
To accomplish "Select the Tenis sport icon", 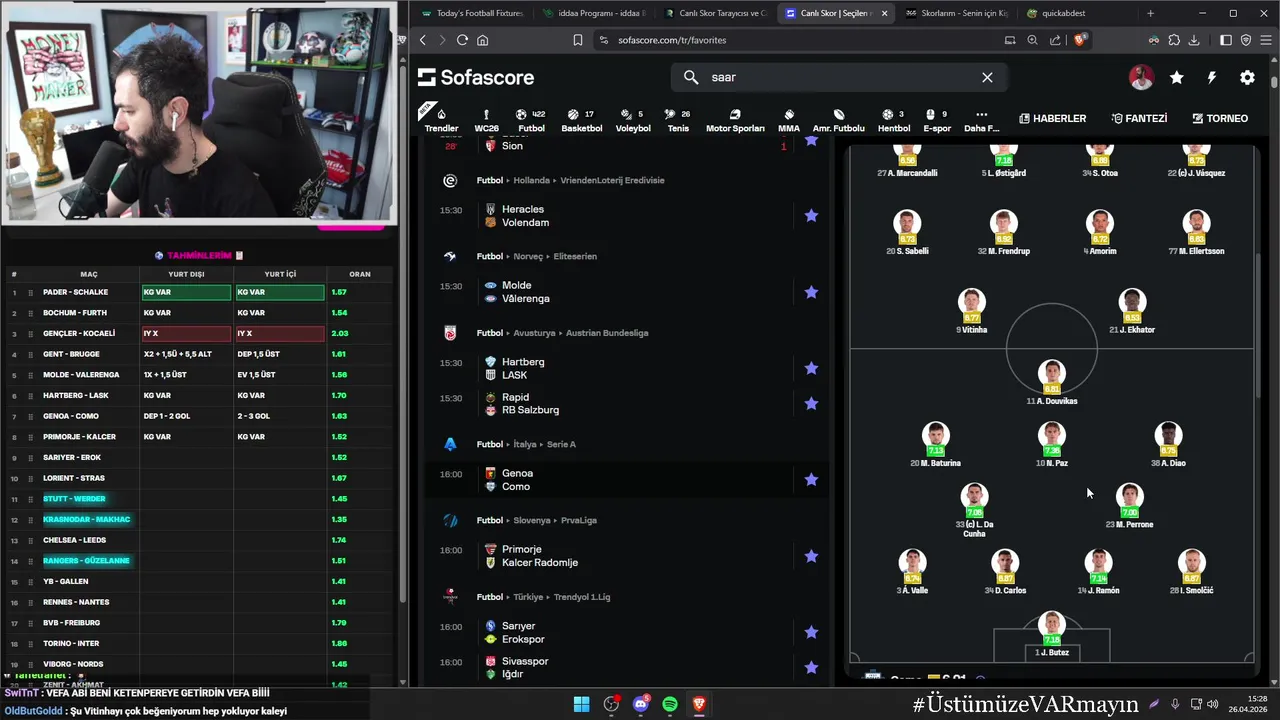I will point(678,120).
